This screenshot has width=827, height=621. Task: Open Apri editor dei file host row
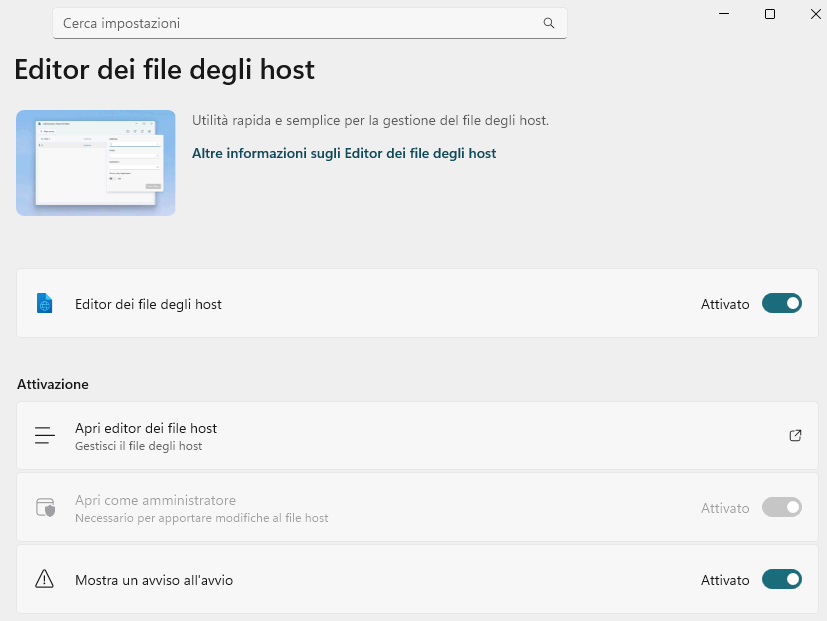[417, 436]
